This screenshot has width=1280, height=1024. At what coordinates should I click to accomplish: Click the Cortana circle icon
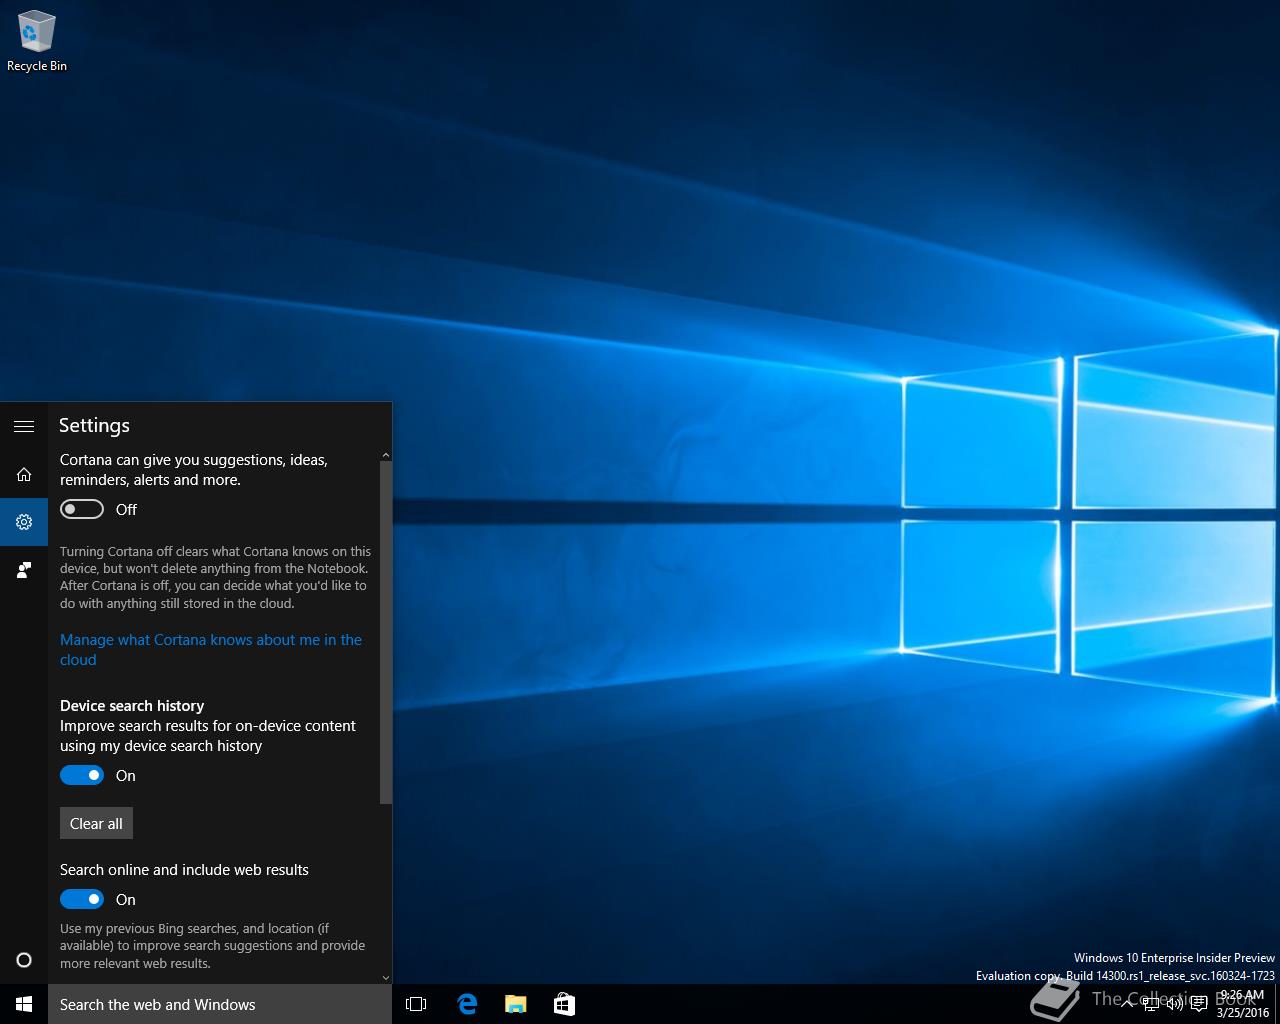click(24, 960)
